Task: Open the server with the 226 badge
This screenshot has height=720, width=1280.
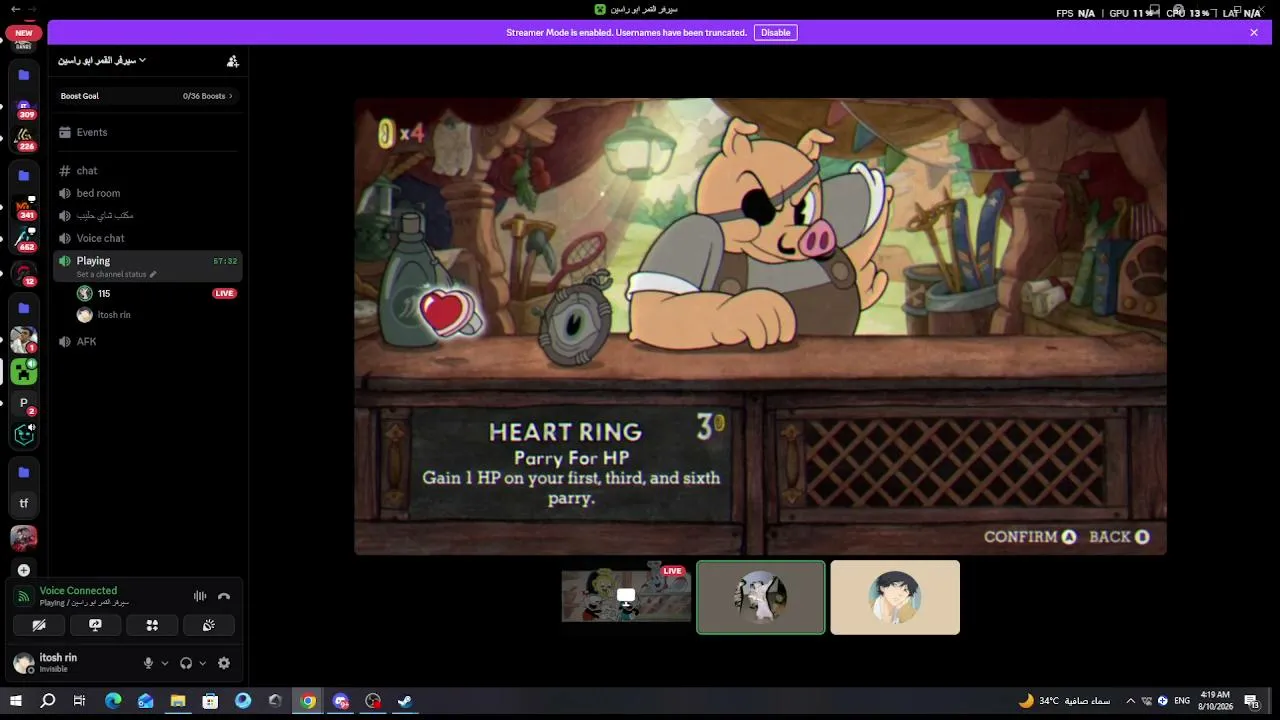Action: tap(24, 138)
